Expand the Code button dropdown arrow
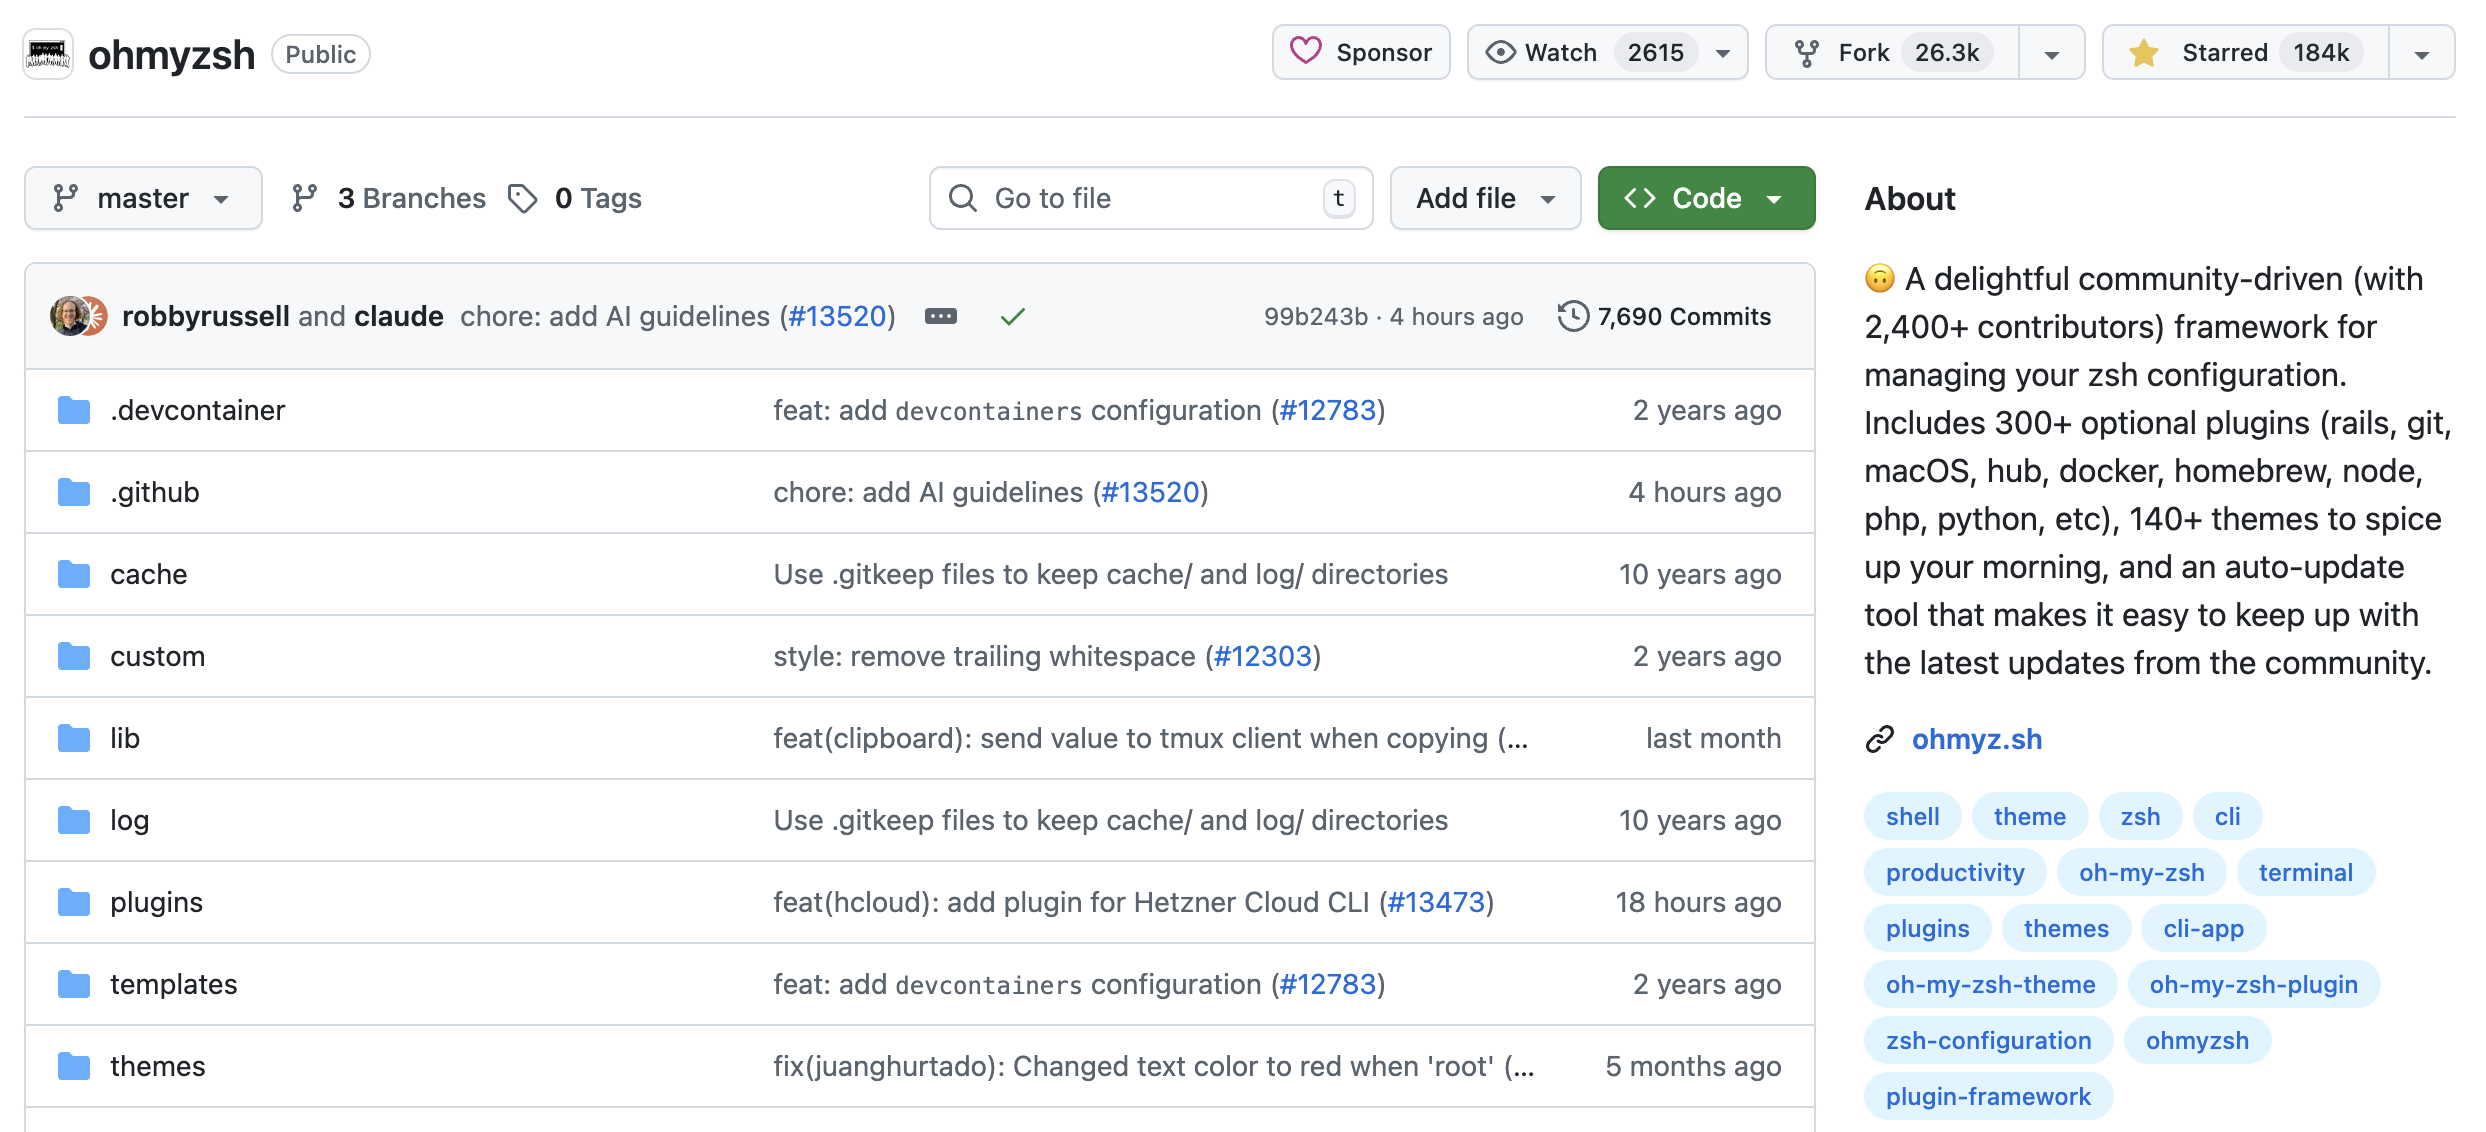The width and height of the screenshot is (2486, 1132). point(1775,198)
